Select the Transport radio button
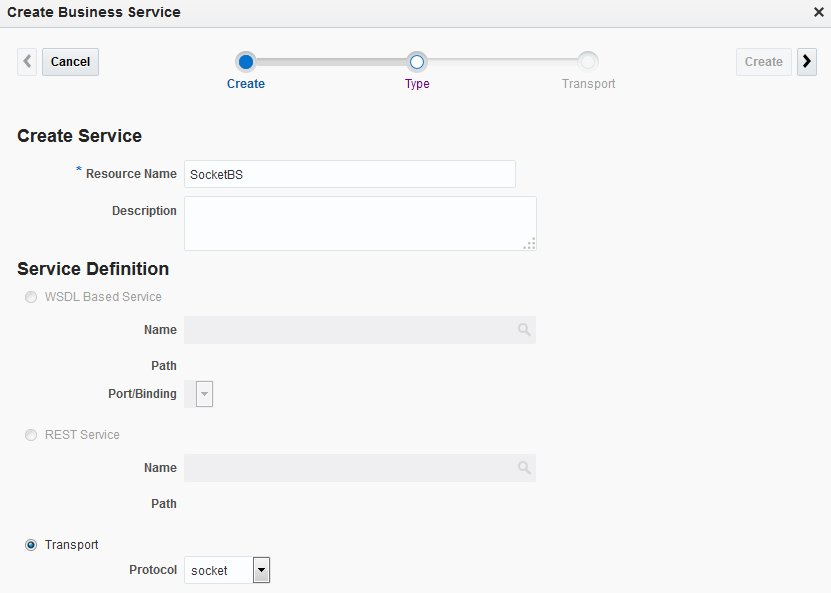Screen dimensions: 831x593 31,545
